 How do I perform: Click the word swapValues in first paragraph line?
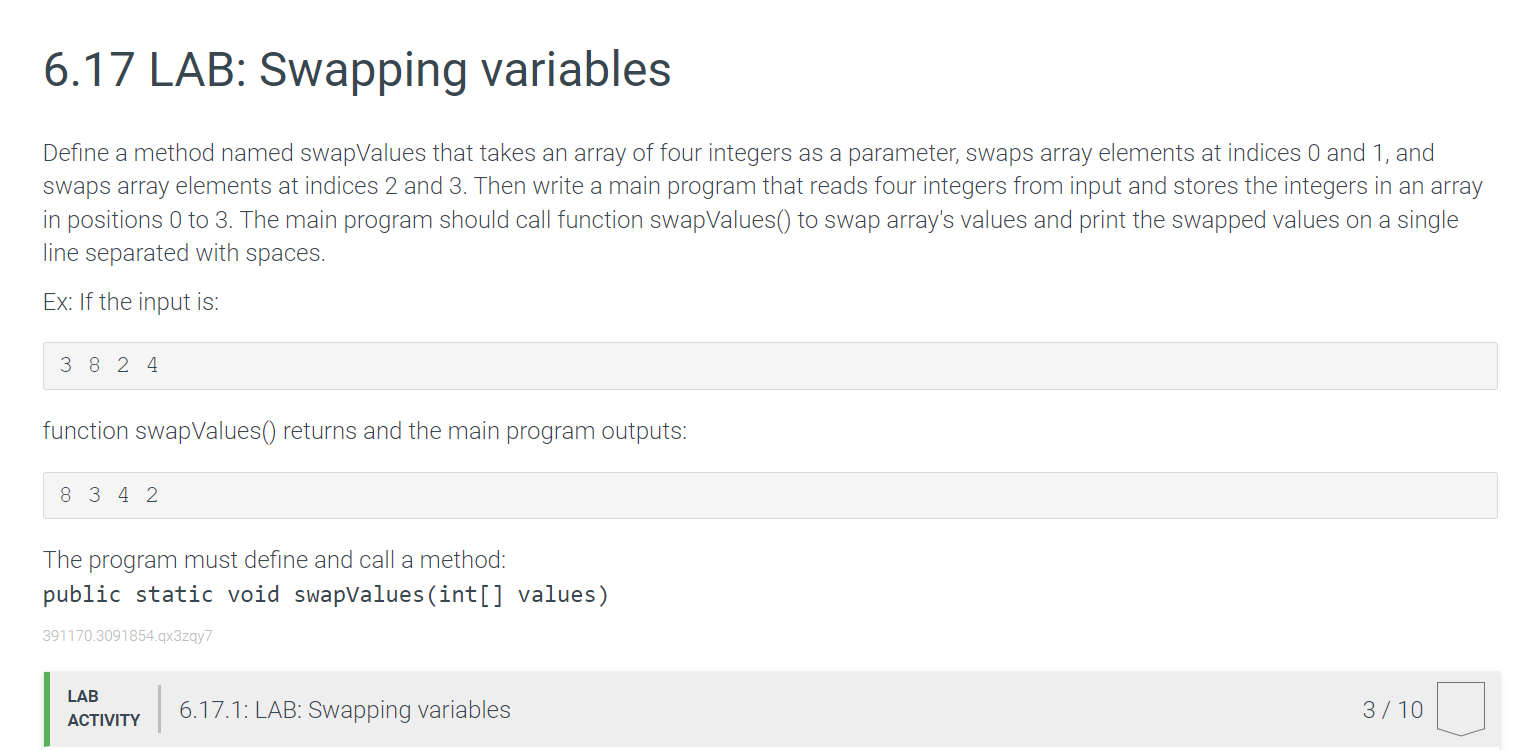362,153
